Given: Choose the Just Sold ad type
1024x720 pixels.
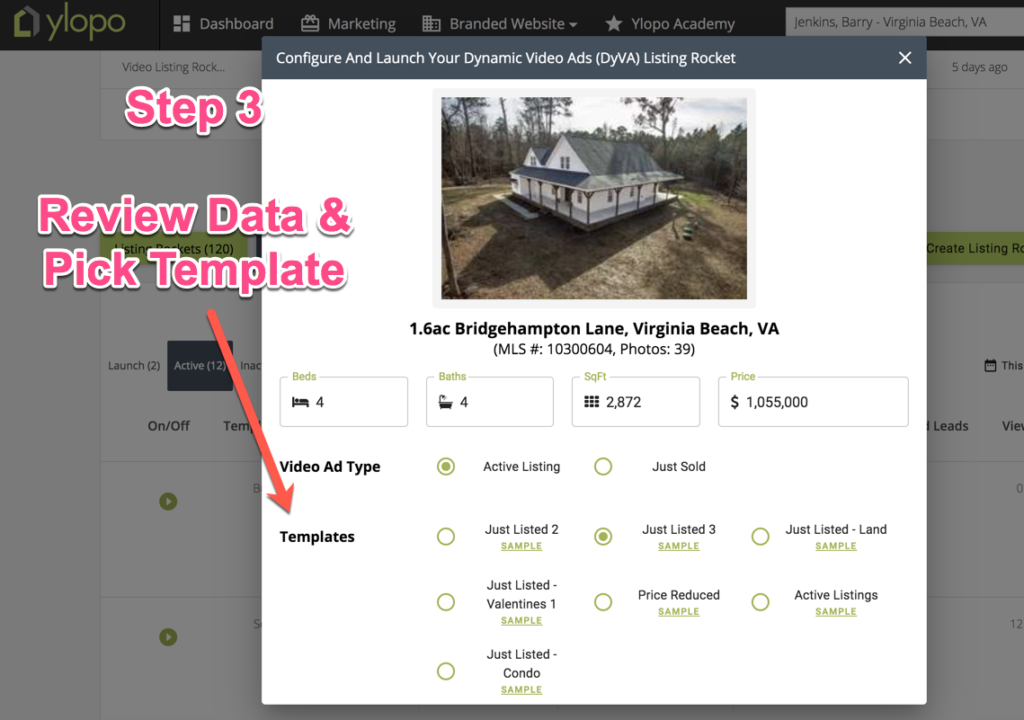Looking at the screenshot, I should 603,467.
